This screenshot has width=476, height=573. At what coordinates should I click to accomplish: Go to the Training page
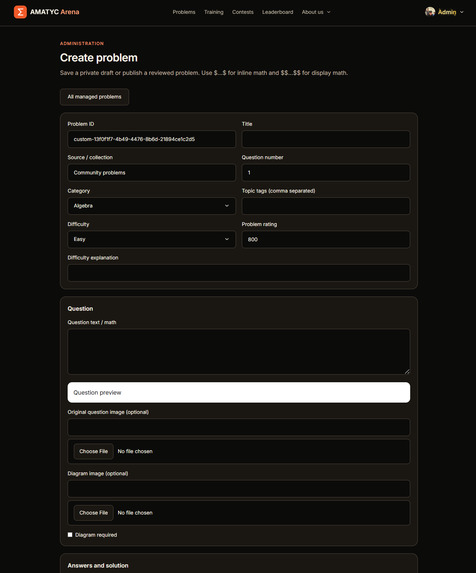[214, 12]
